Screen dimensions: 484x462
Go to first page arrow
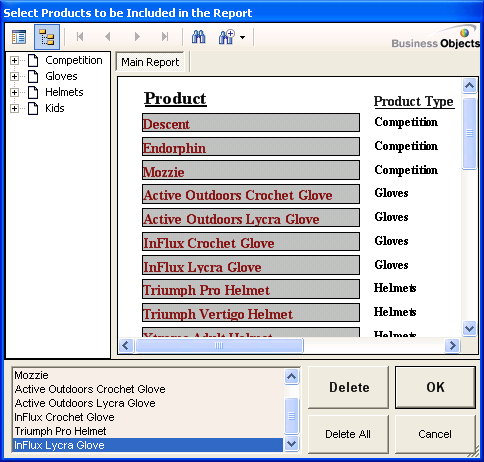(x=80, y=36)
